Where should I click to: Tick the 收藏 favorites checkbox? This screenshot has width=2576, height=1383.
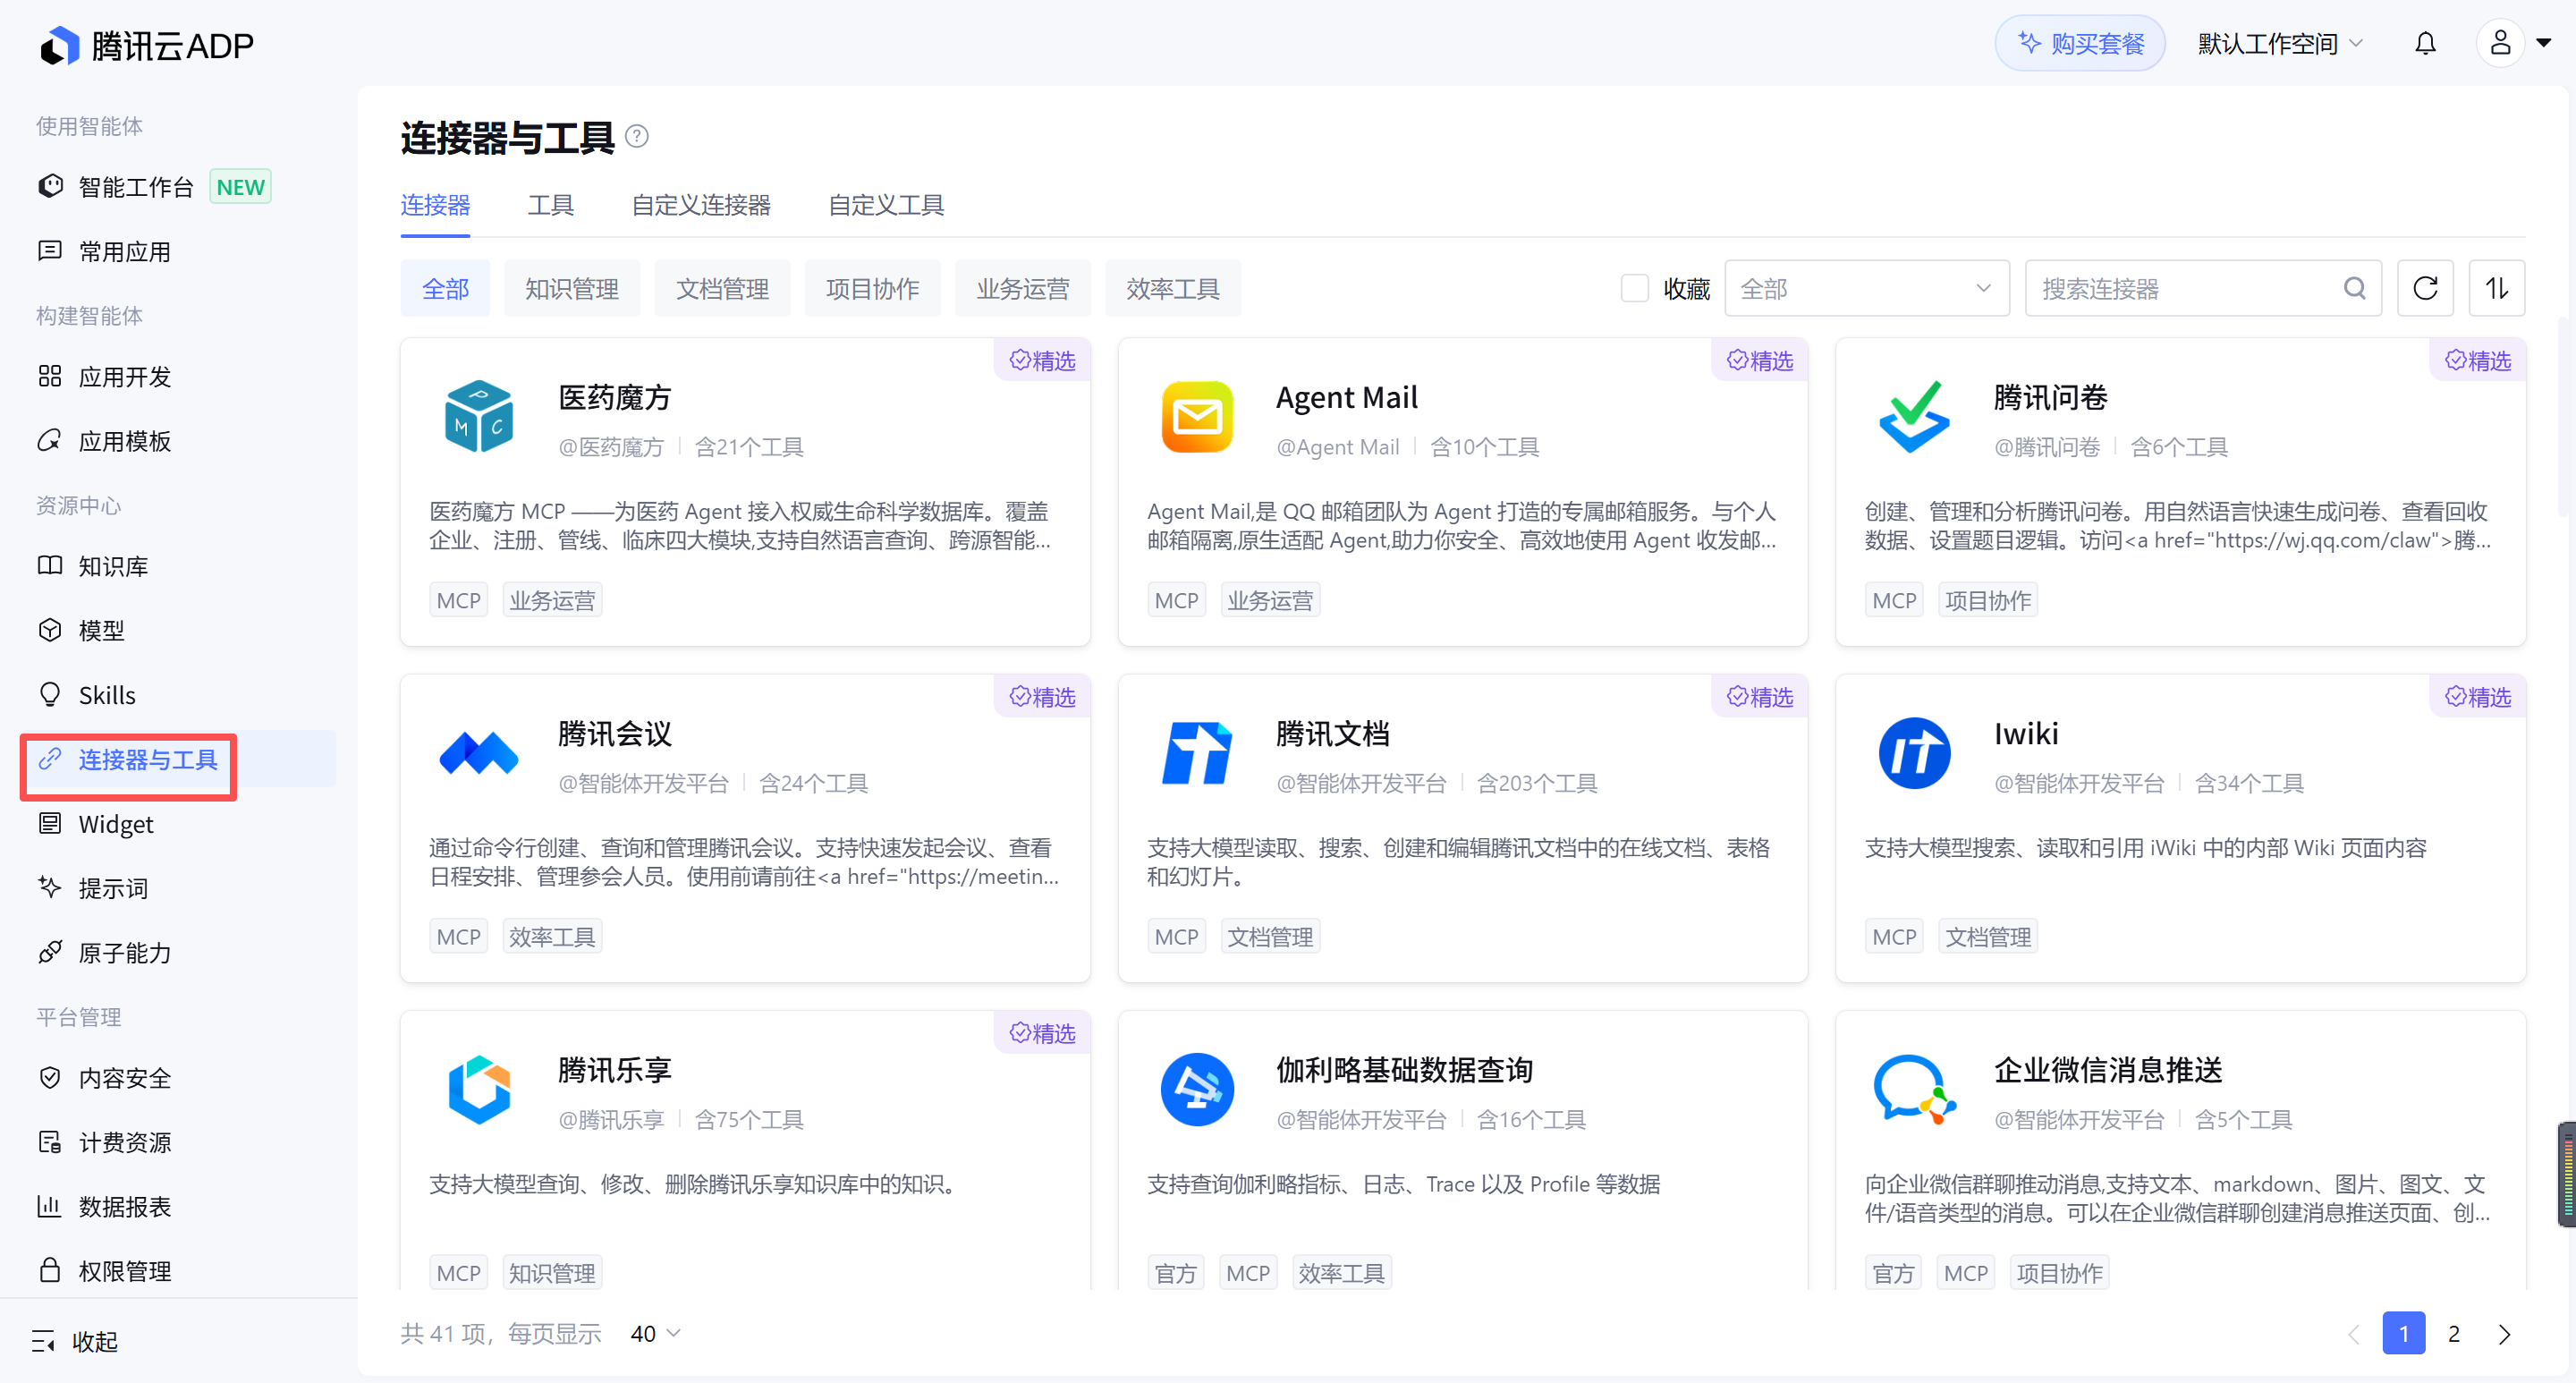pyautogui.click(x=1634, y=289)
